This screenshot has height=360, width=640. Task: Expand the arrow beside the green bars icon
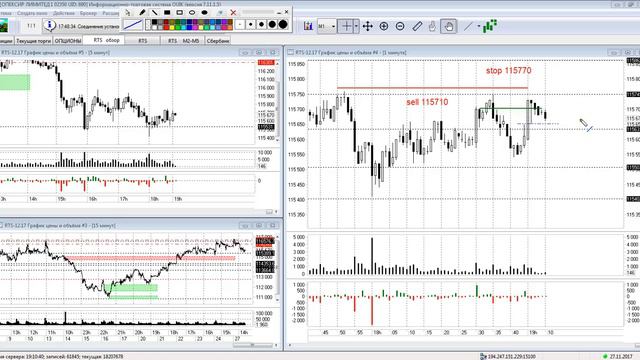pyautogui.click(x=479, y=27)
